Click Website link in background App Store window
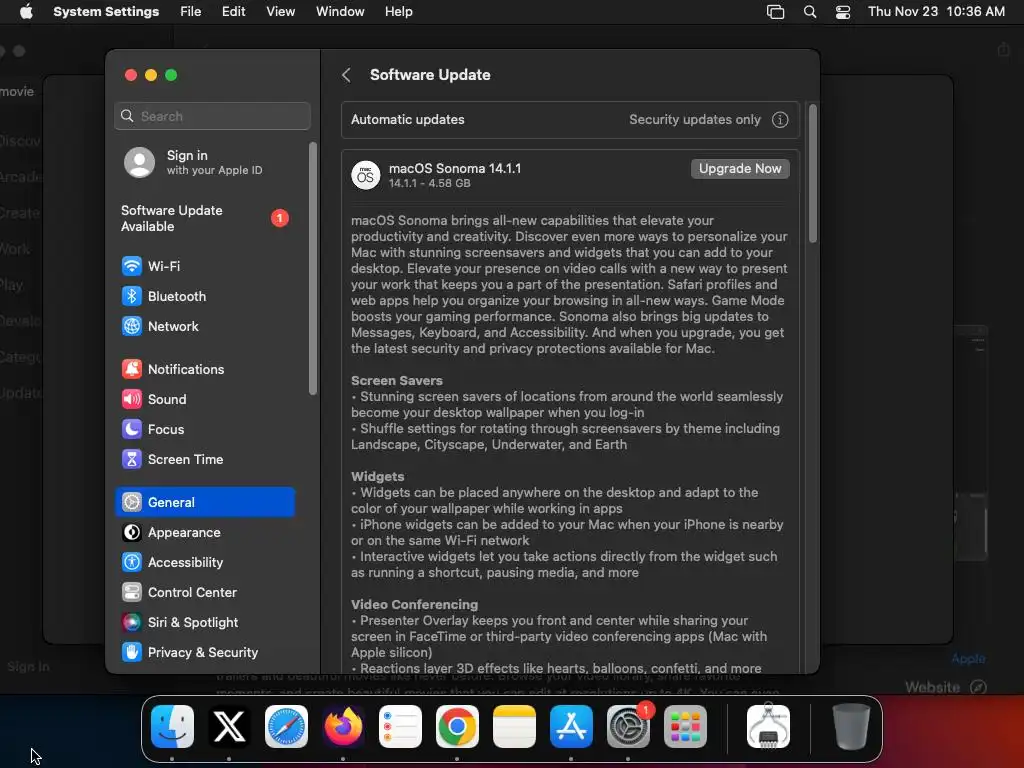Screen dimensions: 1024x768 (946, 687)
